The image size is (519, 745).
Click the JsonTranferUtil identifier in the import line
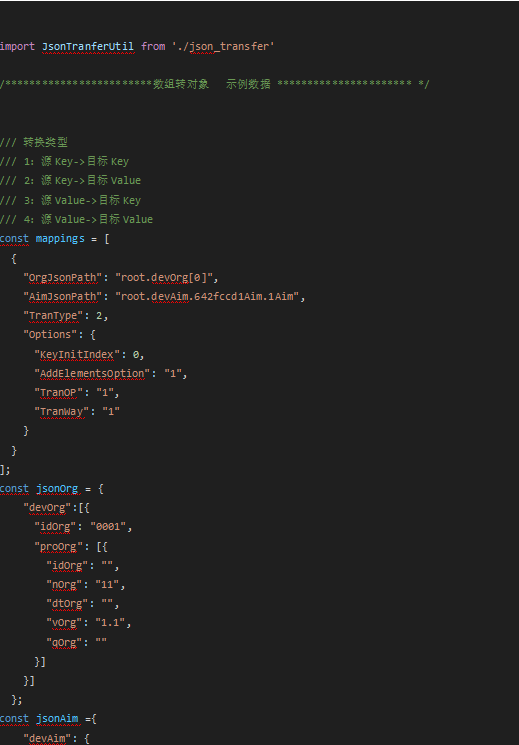[x=88, y=47]
